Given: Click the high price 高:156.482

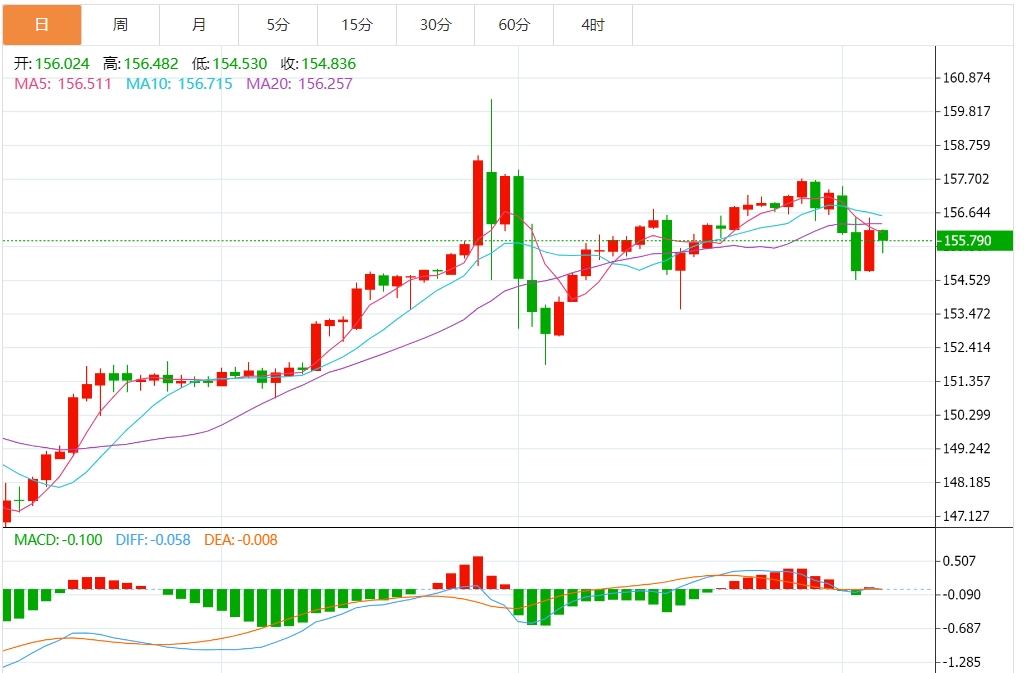Looking at the screenshot, I should [140, 63].
